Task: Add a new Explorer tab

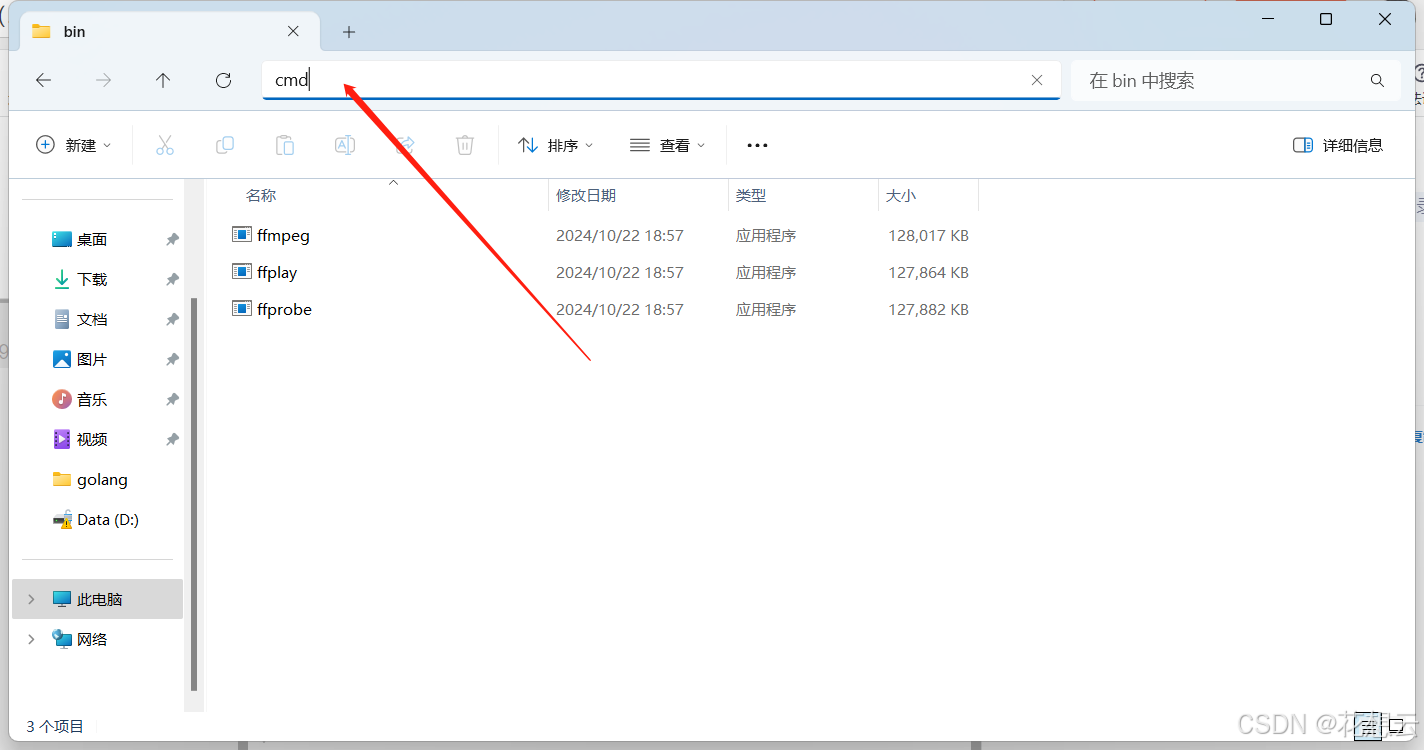Action: point(348,32)
